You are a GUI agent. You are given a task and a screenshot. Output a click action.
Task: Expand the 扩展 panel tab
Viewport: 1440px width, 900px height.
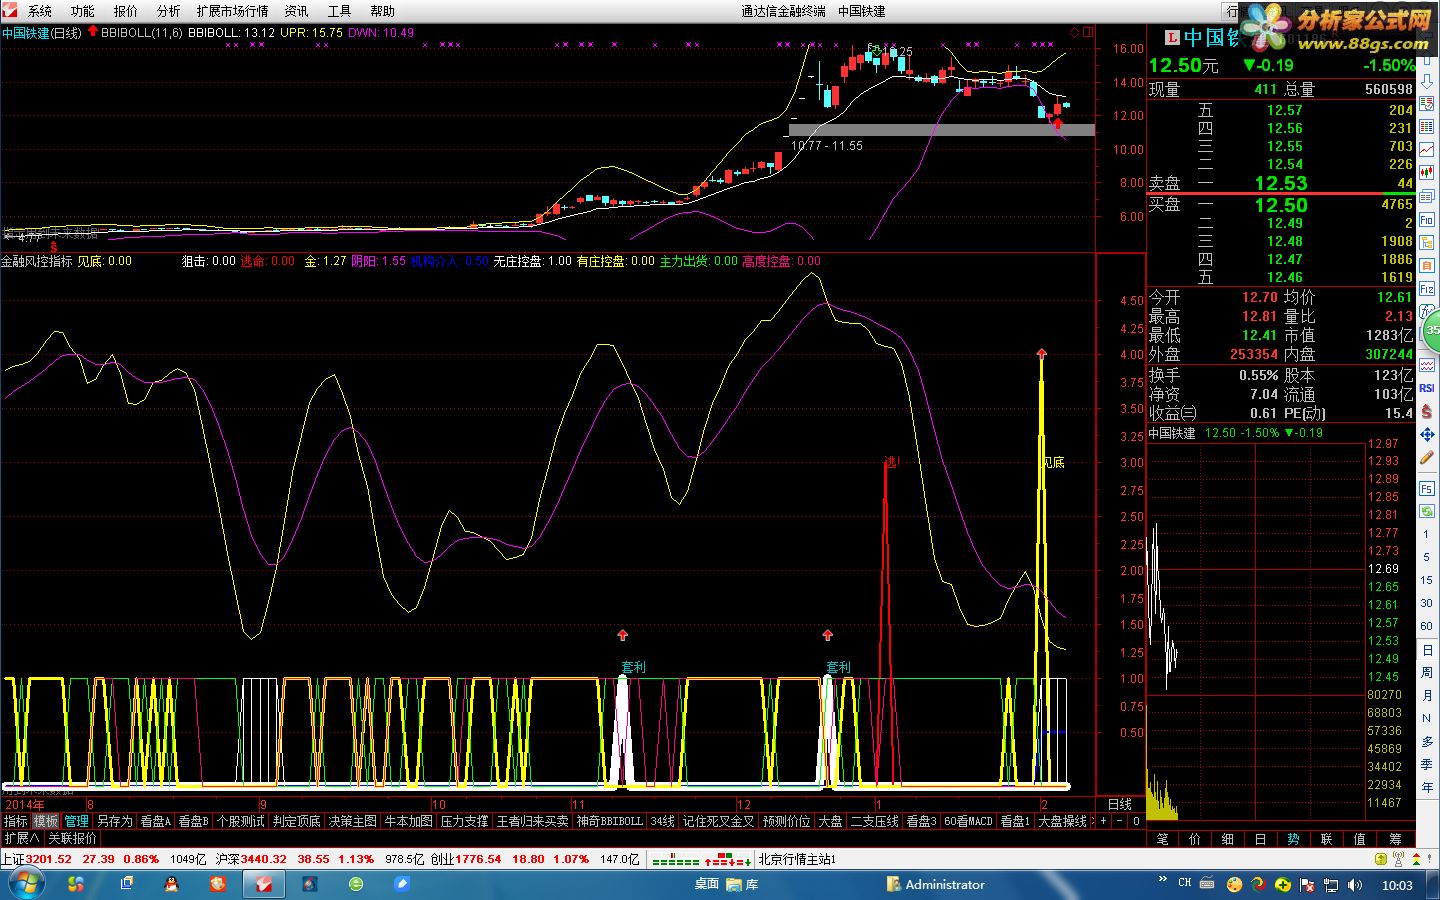coord(22,838)
